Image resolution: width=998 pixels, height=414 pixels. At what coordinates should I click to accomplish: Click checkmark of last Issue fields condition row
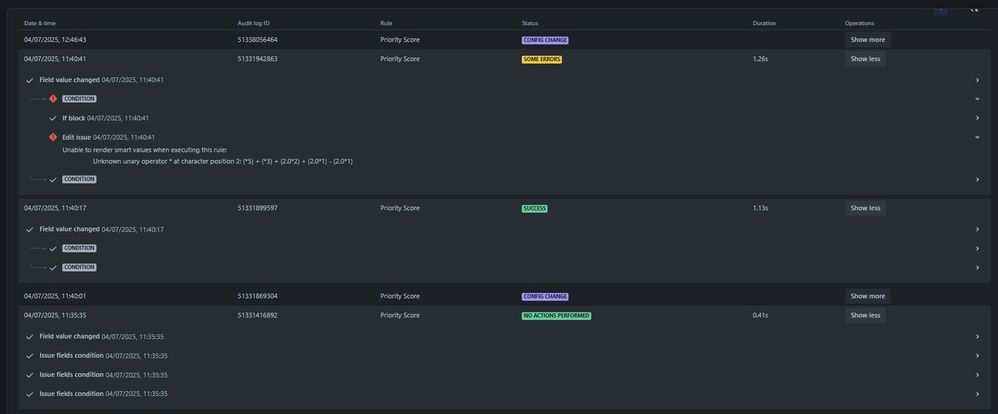(x=29, y=394)
